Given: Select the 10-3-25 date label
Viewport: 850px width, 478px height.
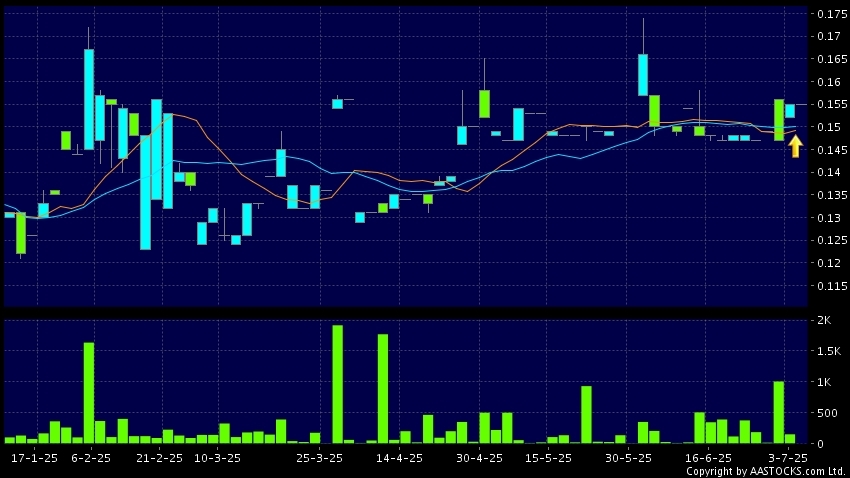Looking at the screenshot, I should click(217, 458).
